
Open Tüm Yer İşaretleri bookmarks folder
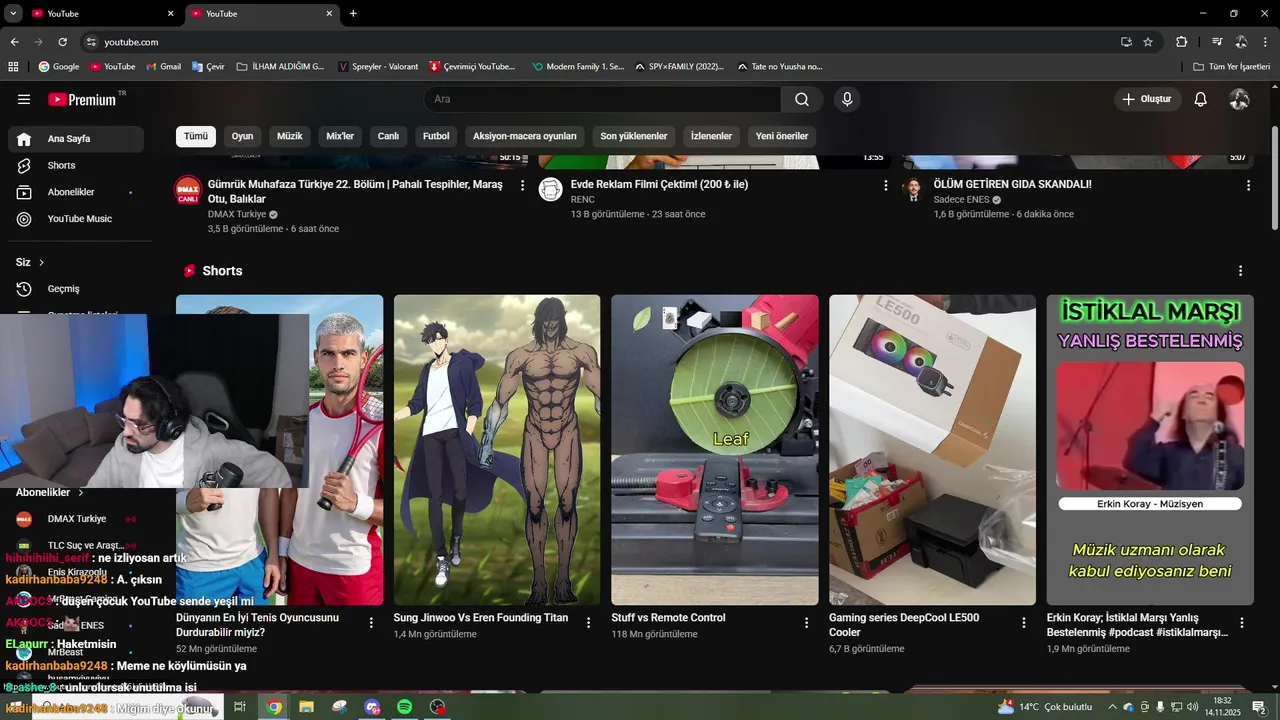1232,67
